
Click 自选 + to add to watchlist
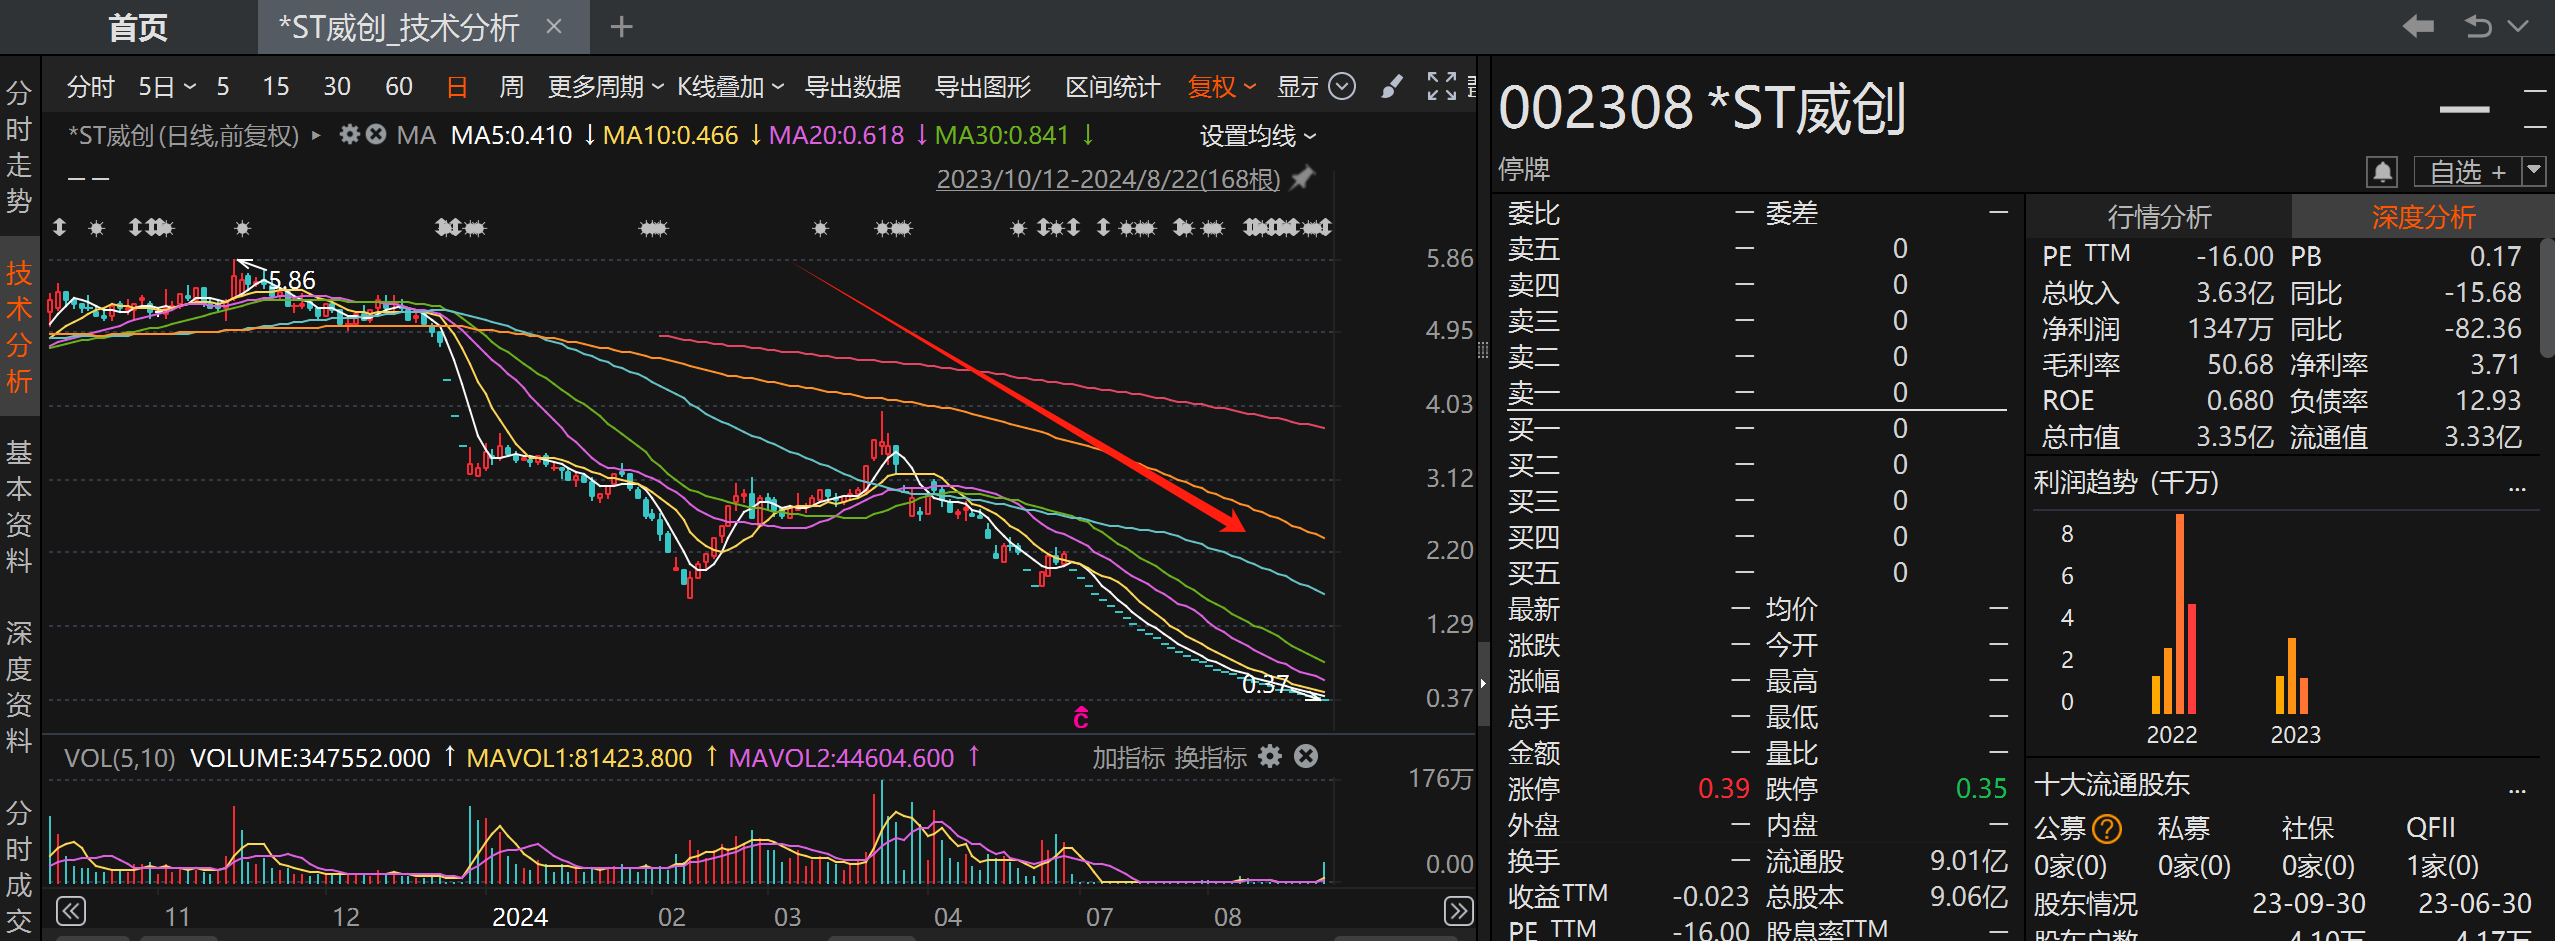click(2467, 172)
